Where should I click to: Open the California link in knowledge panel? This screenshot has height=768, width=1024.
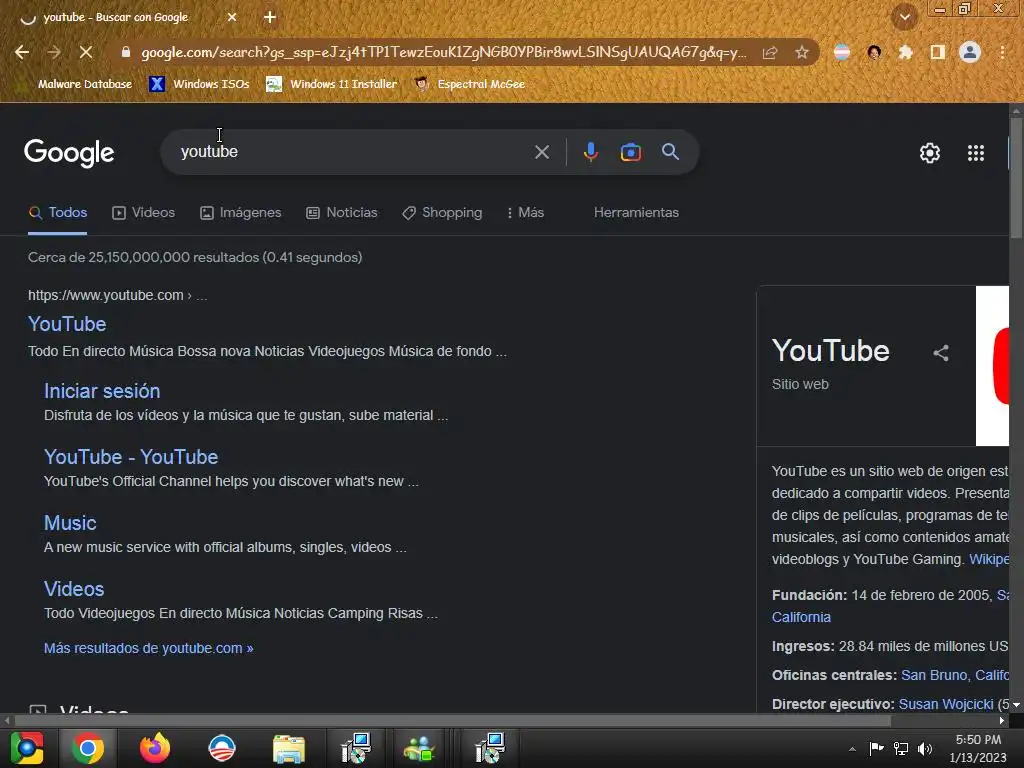(801, 617)
